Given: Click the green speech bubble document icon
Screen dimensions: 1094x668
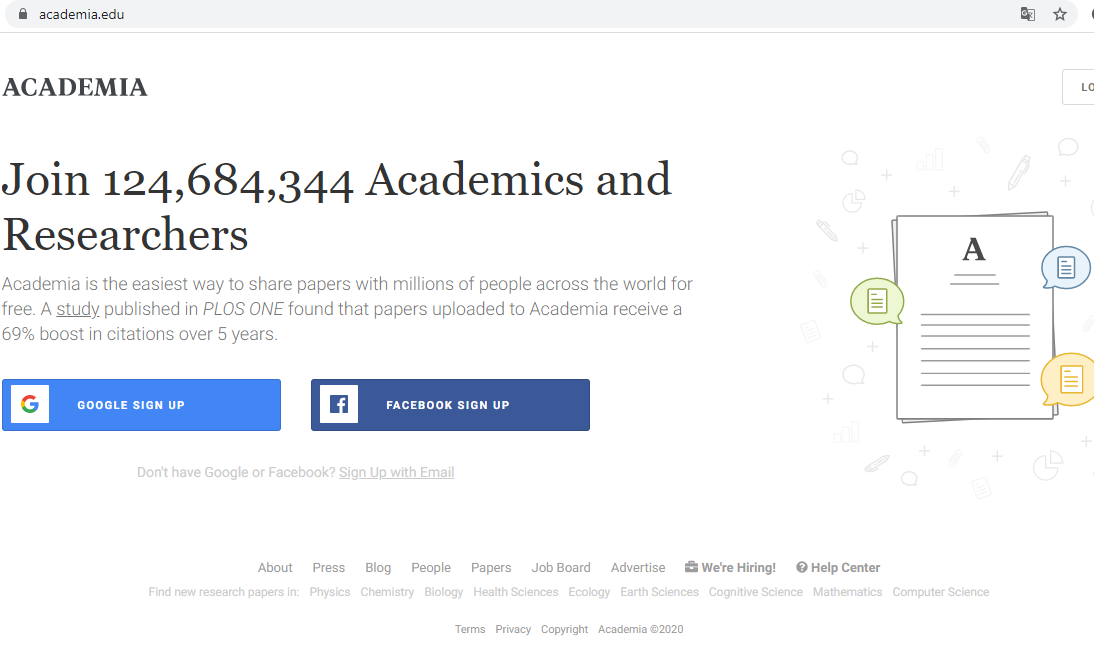Looking at the screenshot, I should [x=877, y=301].
